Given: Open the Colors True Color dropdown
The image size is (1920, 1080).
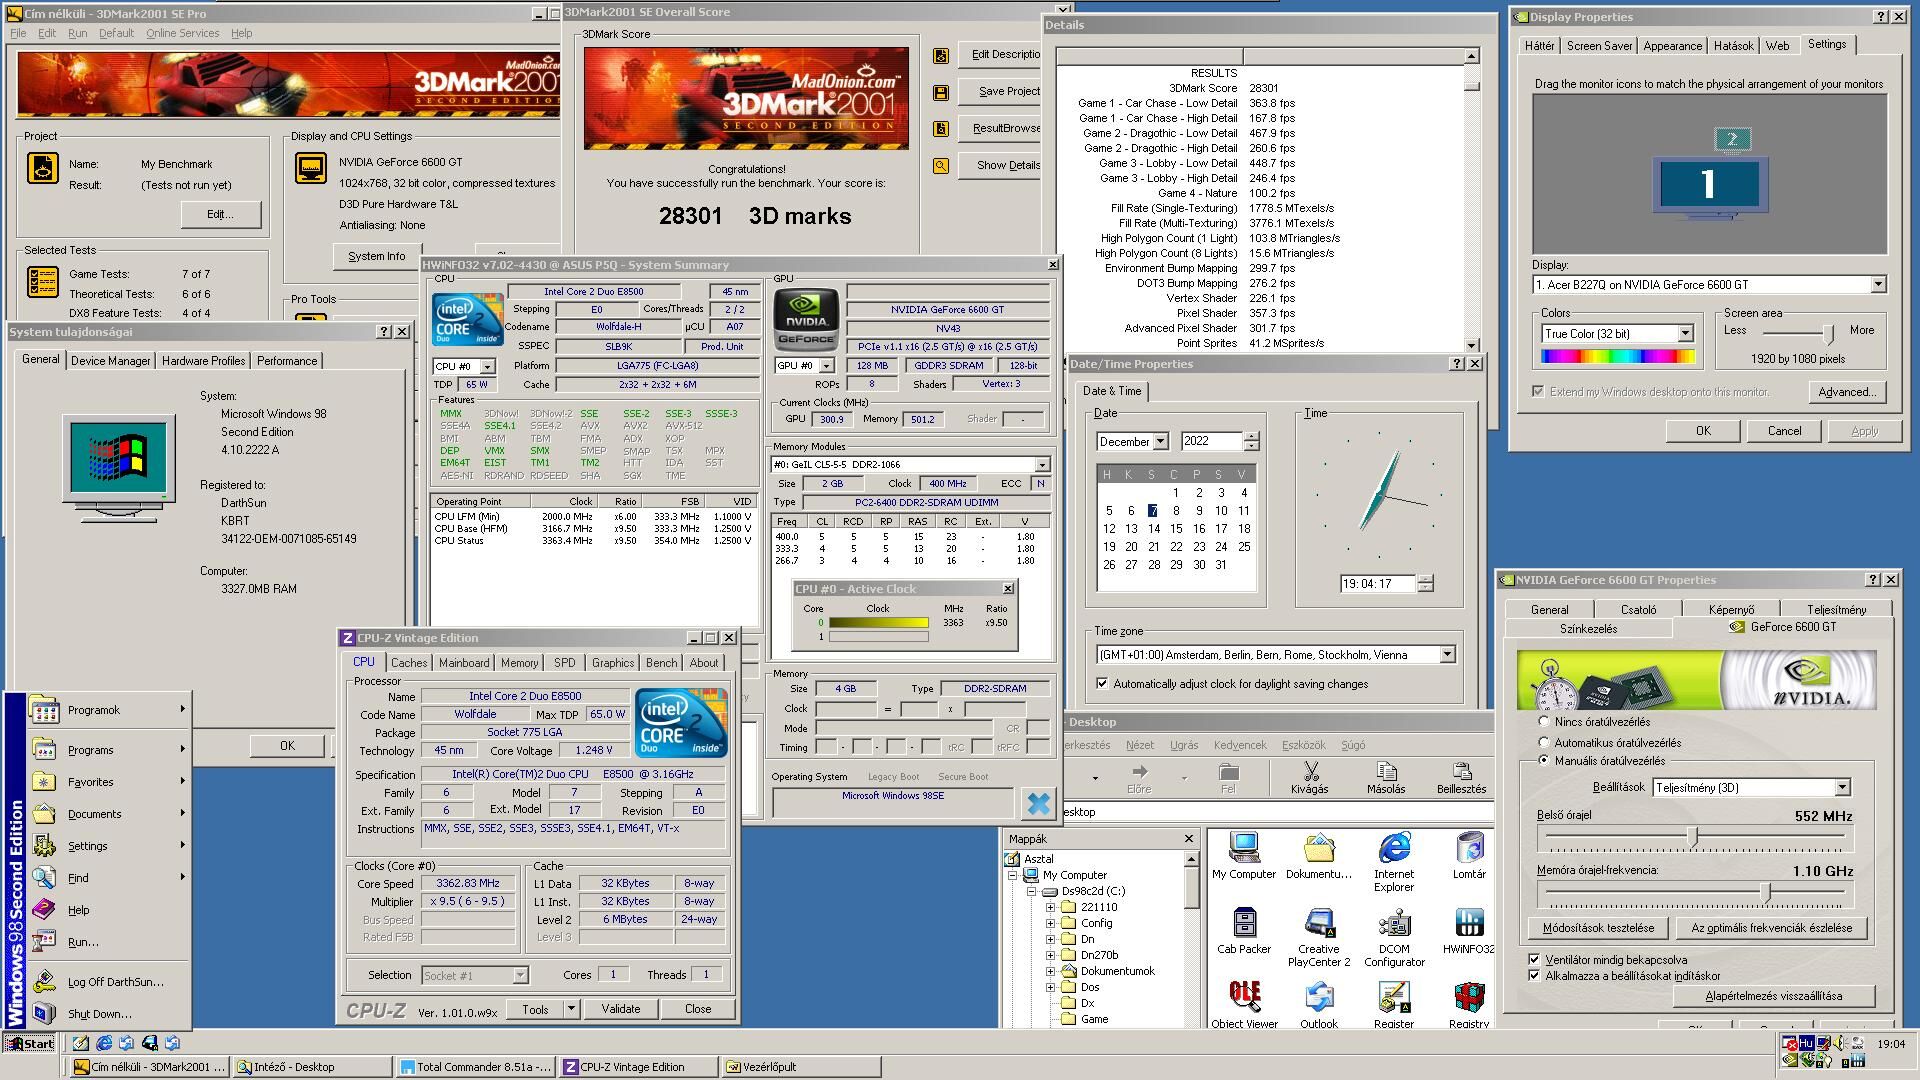Looking at the screenshot, I should (x=1685, y=334).
